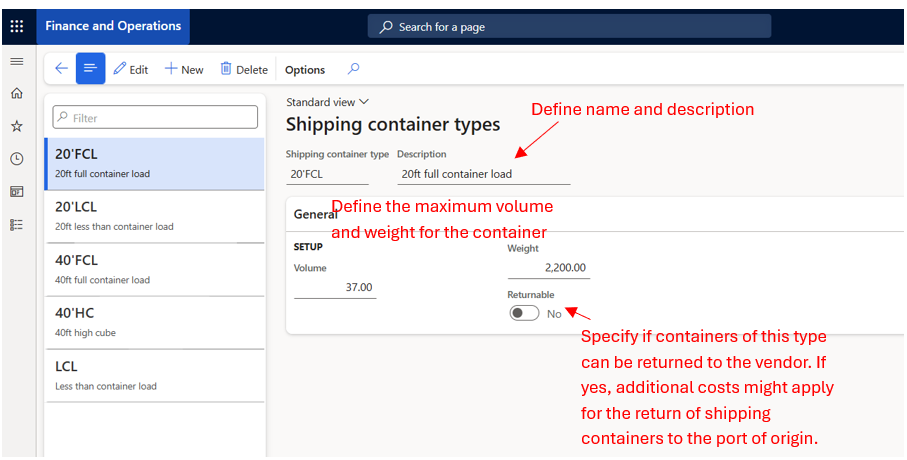Collapse the General section header
Screen dimensions: 907x460
click(595, 214)
